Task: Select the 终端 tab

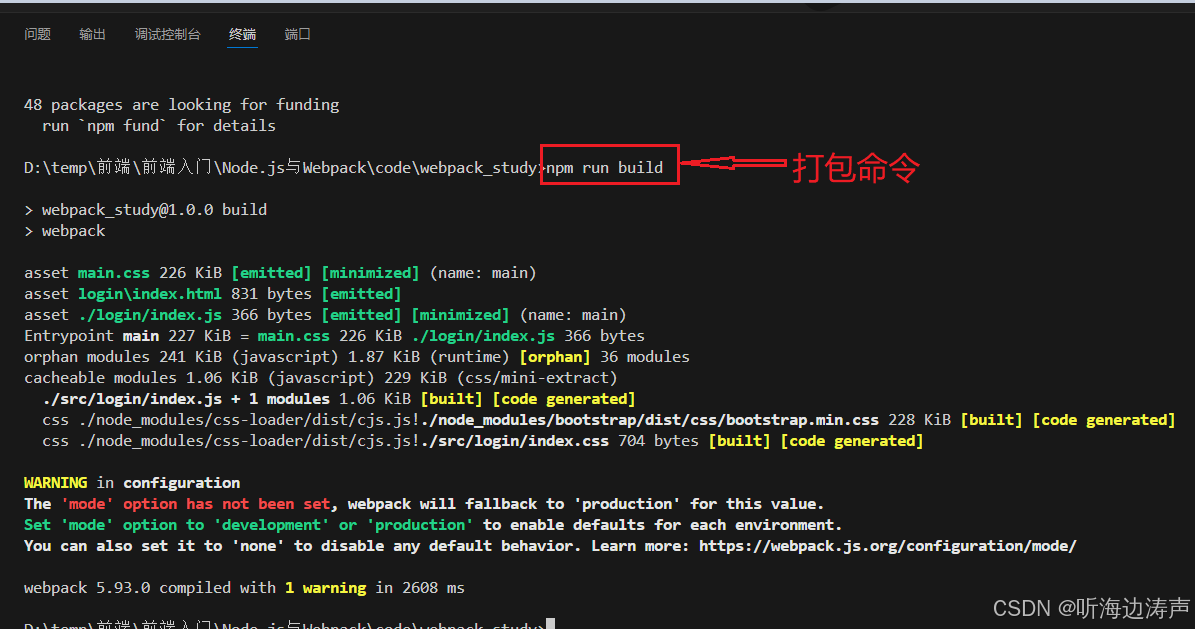Action: coord(242,34)
